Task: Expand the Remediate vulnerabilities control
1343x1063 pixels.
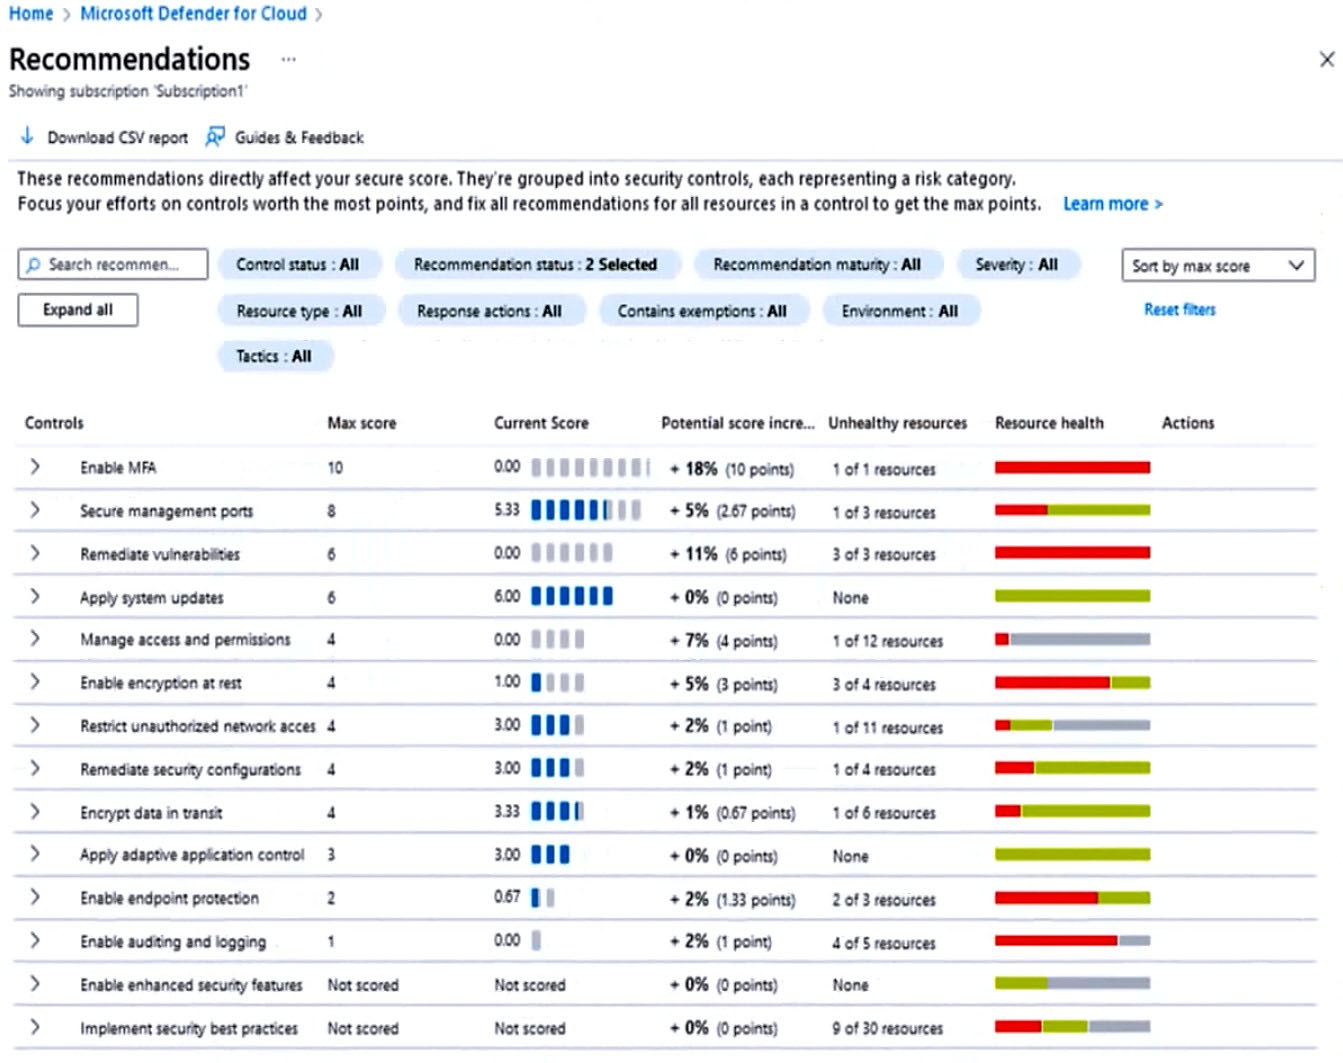Action: click(x=35, y=553)
